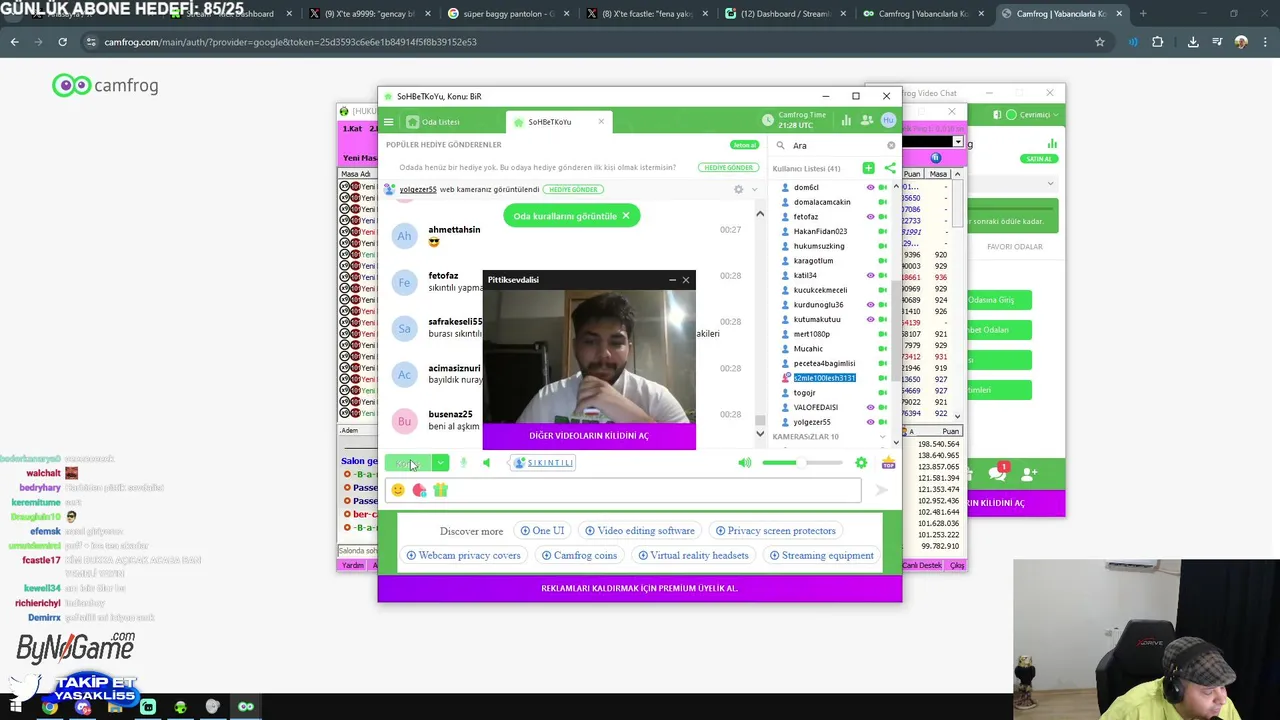The image size is (1280, 720).
Task: Open the 'Video editing software' ad link
Action: tap(640, 531)
